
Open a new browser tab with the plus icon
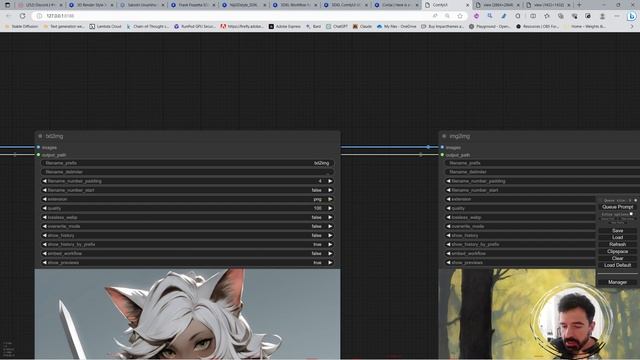point(579,5)
